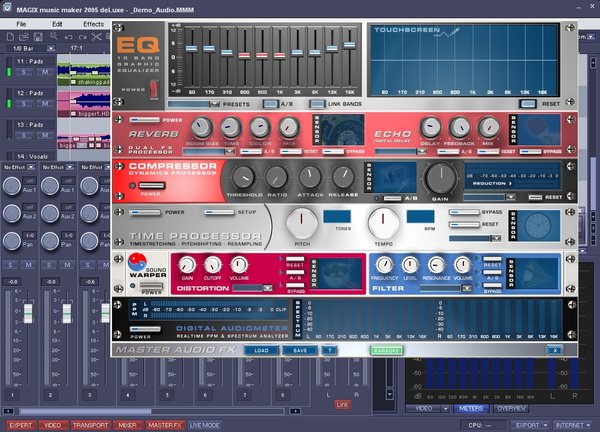This screenshot has height=432, width=600.
Task: Click the Live Mode button
Action: point(205,425)
